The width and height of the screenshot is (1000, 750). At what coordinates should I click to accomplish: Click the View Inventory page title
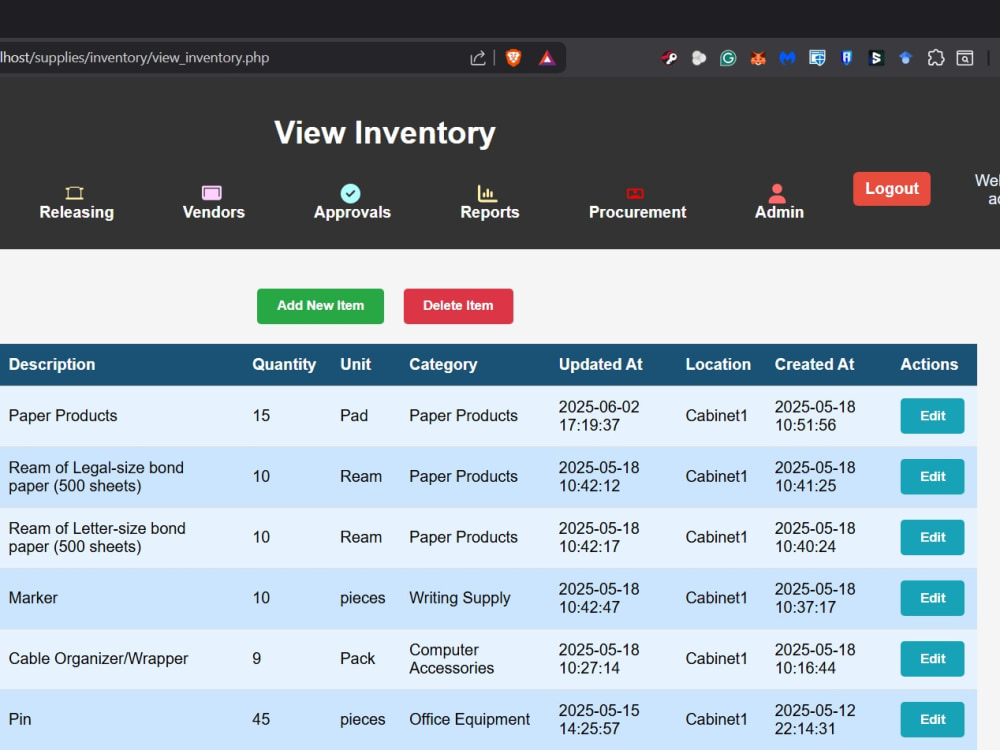pyautogui.click(x=385, y=133)
